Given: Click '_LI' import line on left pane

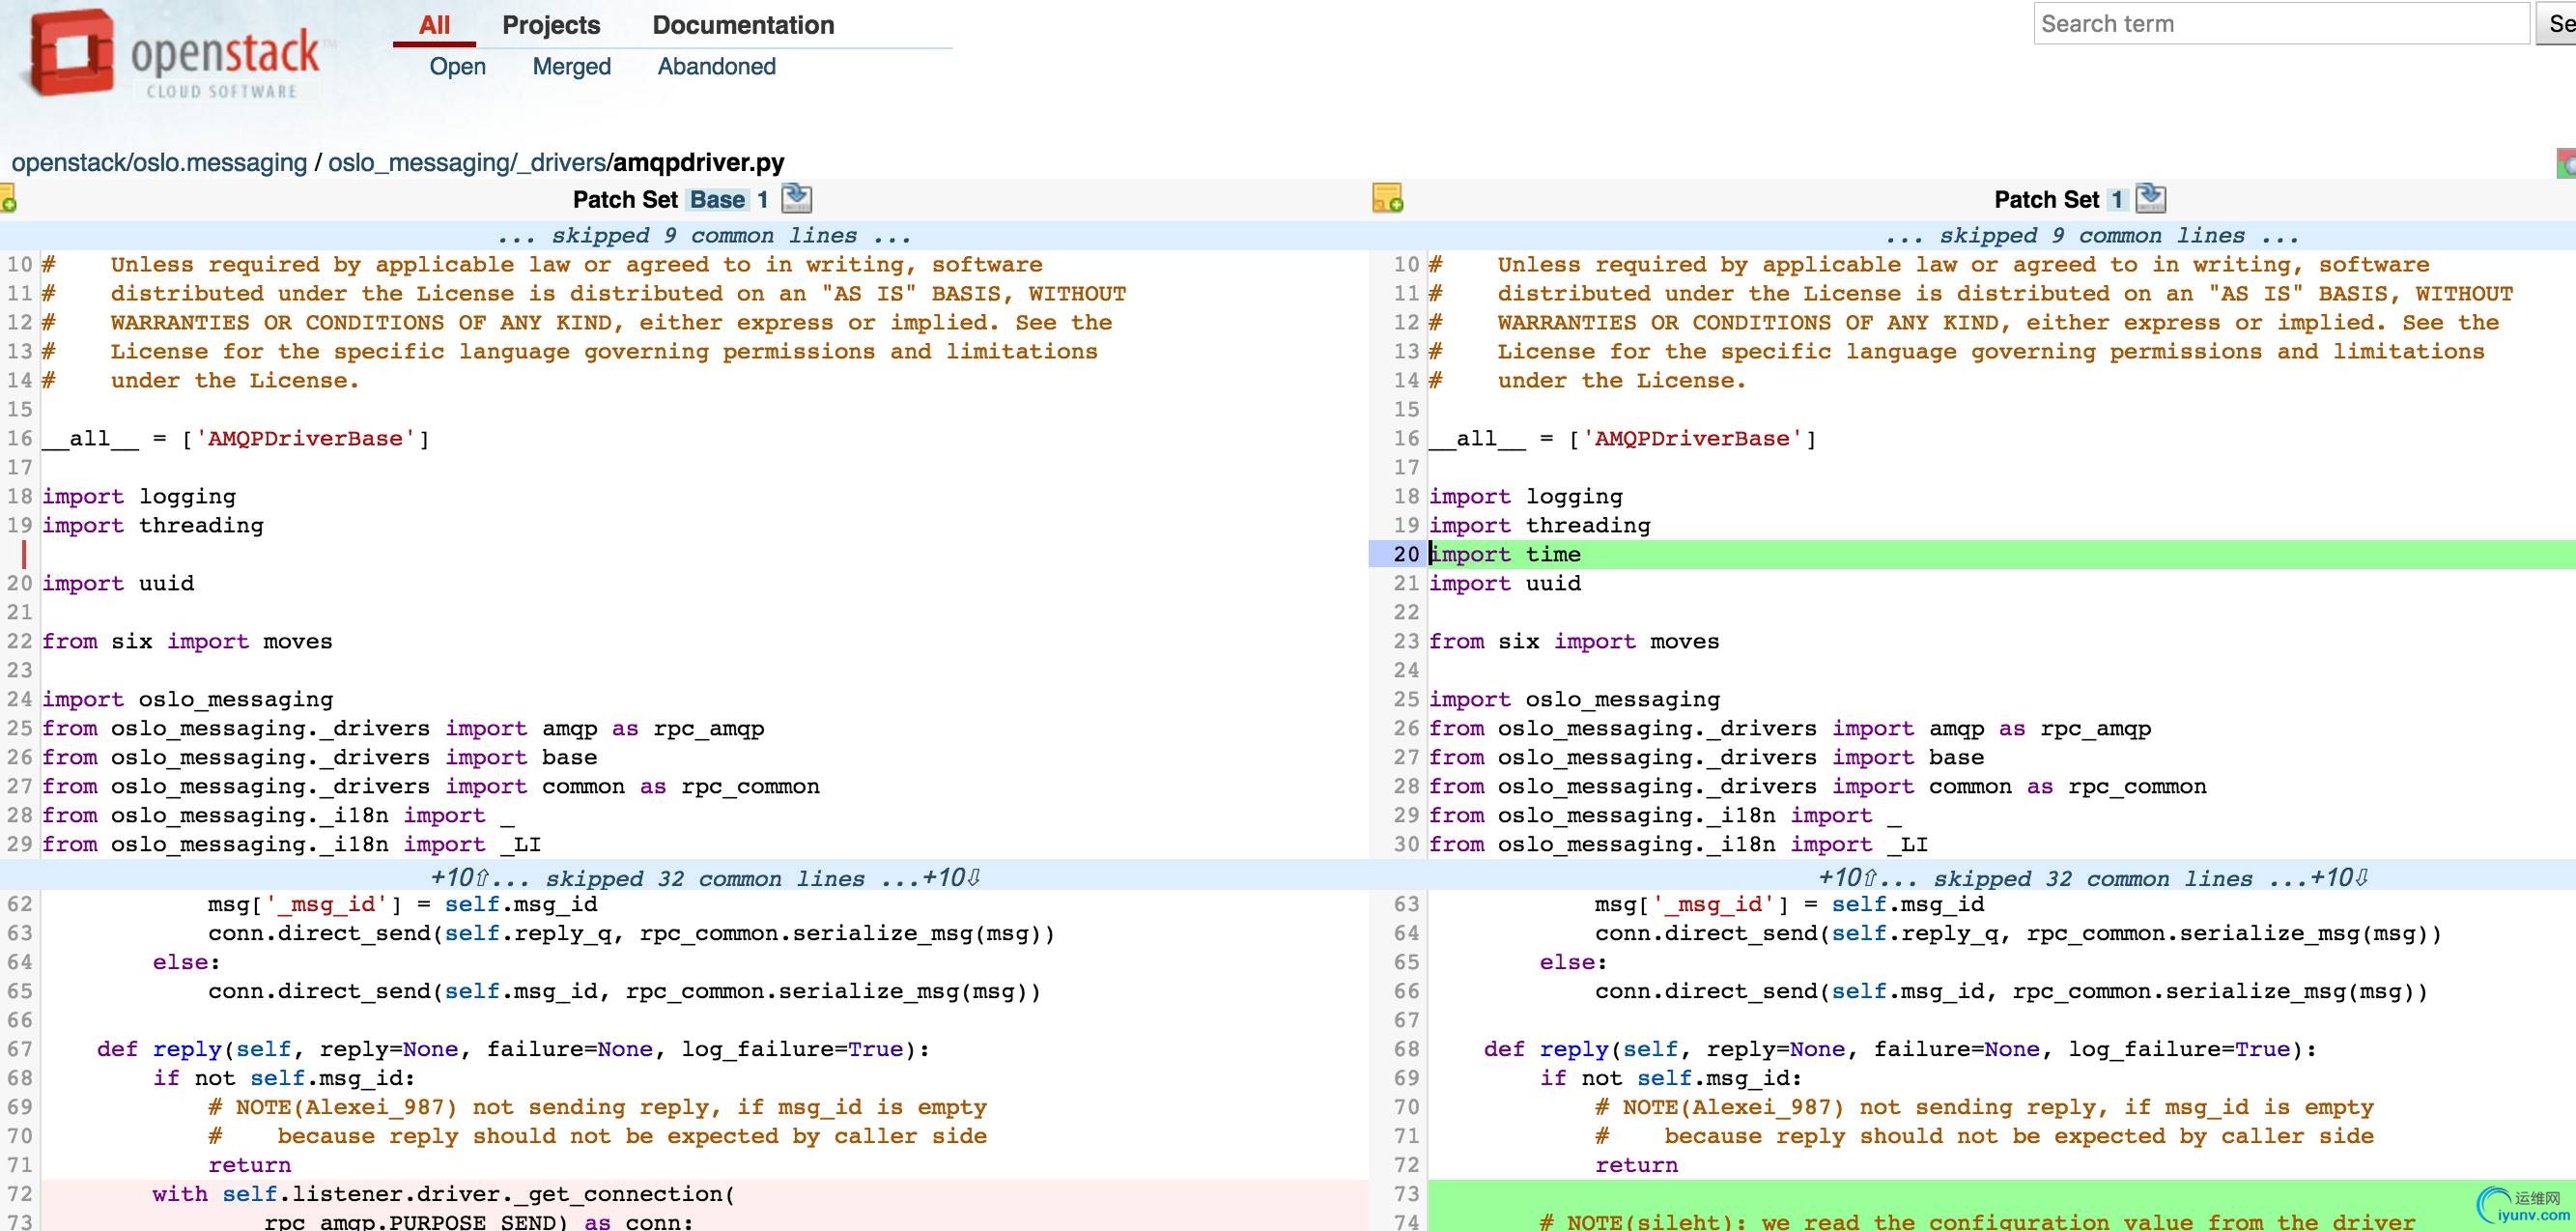Looking at the screenshot, I should click(x=291, y=844).
